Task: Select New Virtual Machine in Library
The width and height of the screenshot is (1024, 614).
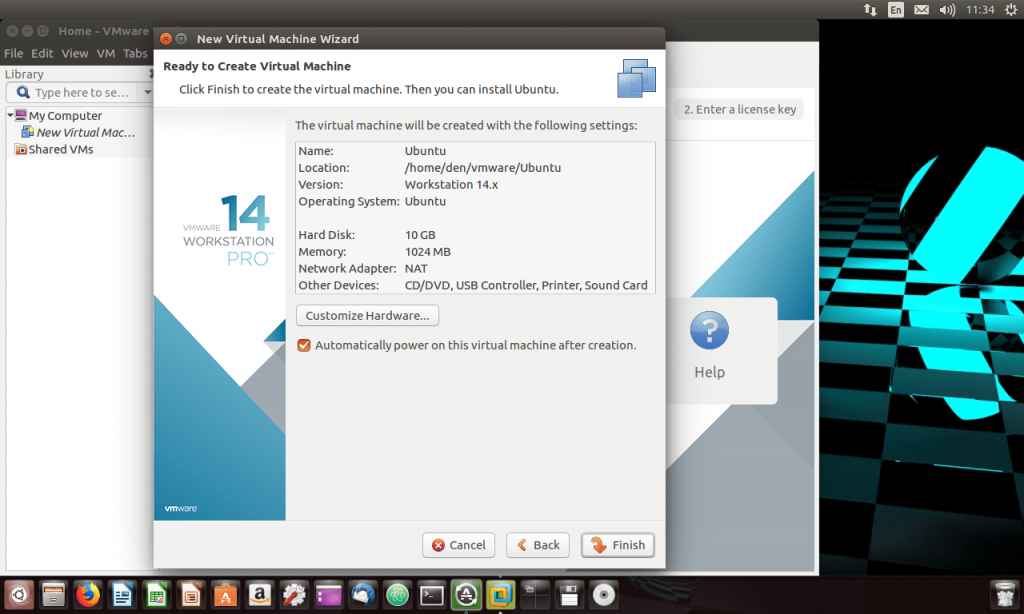Action: [x=85, y=132]
